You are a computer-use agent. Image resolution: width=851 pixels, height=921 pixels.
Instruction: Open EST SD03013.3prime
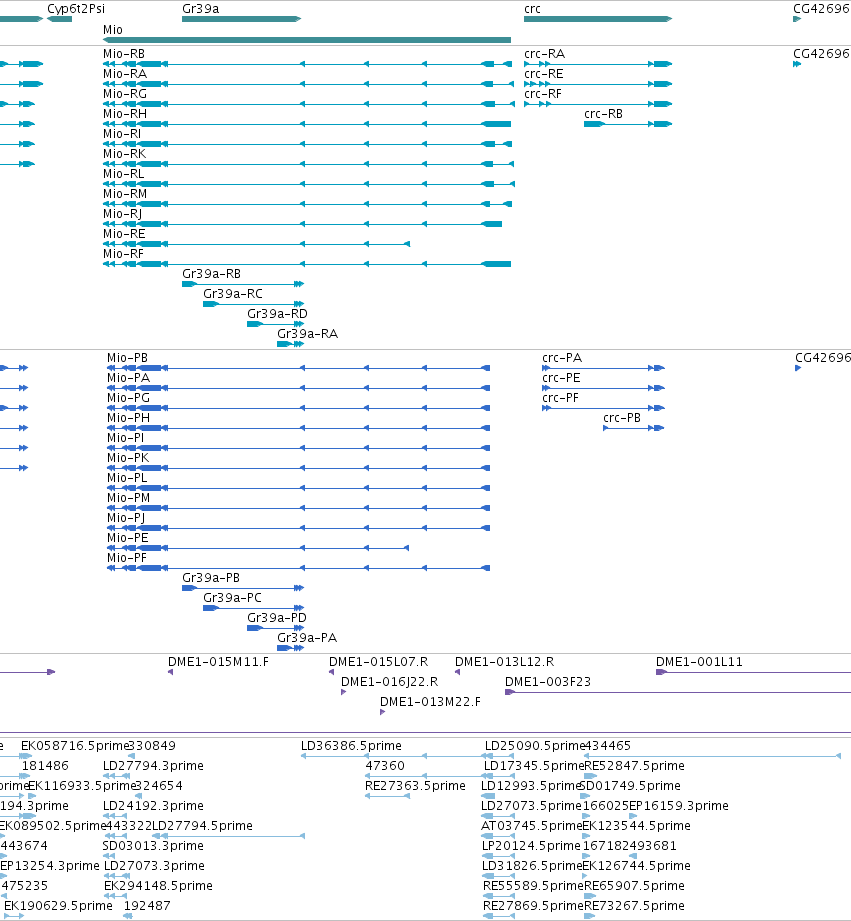[x=153, y=846]
